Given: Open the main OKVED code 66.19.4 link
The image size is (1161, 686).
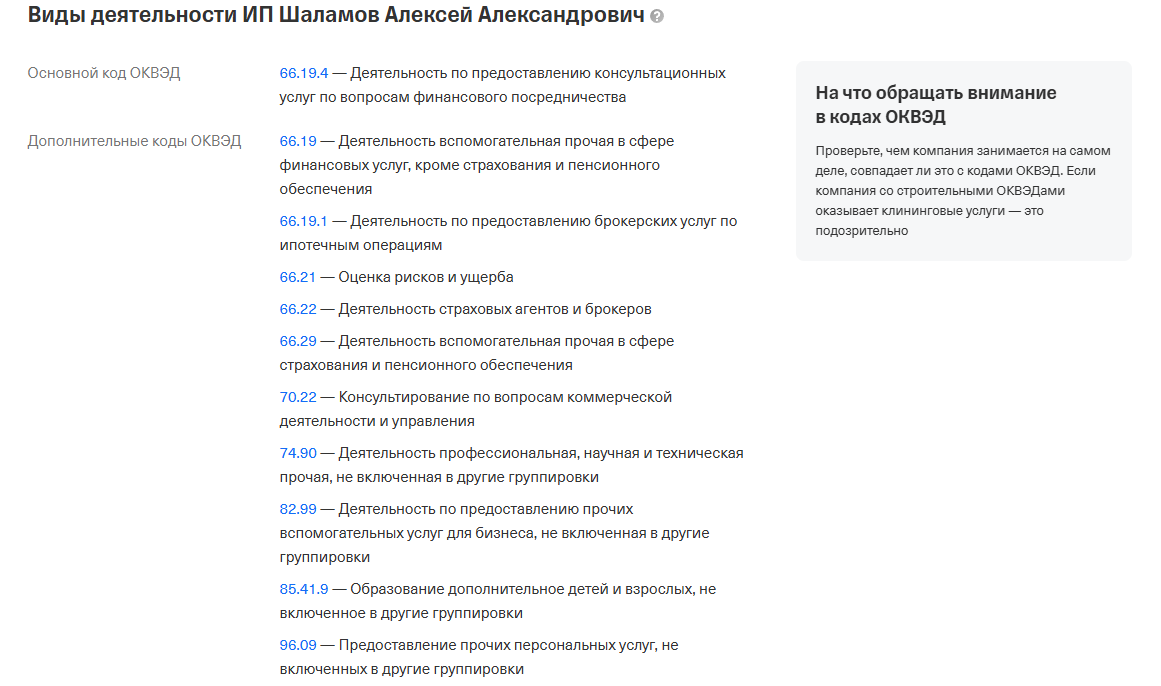Looking at the screenshot, I should [304, 73].
